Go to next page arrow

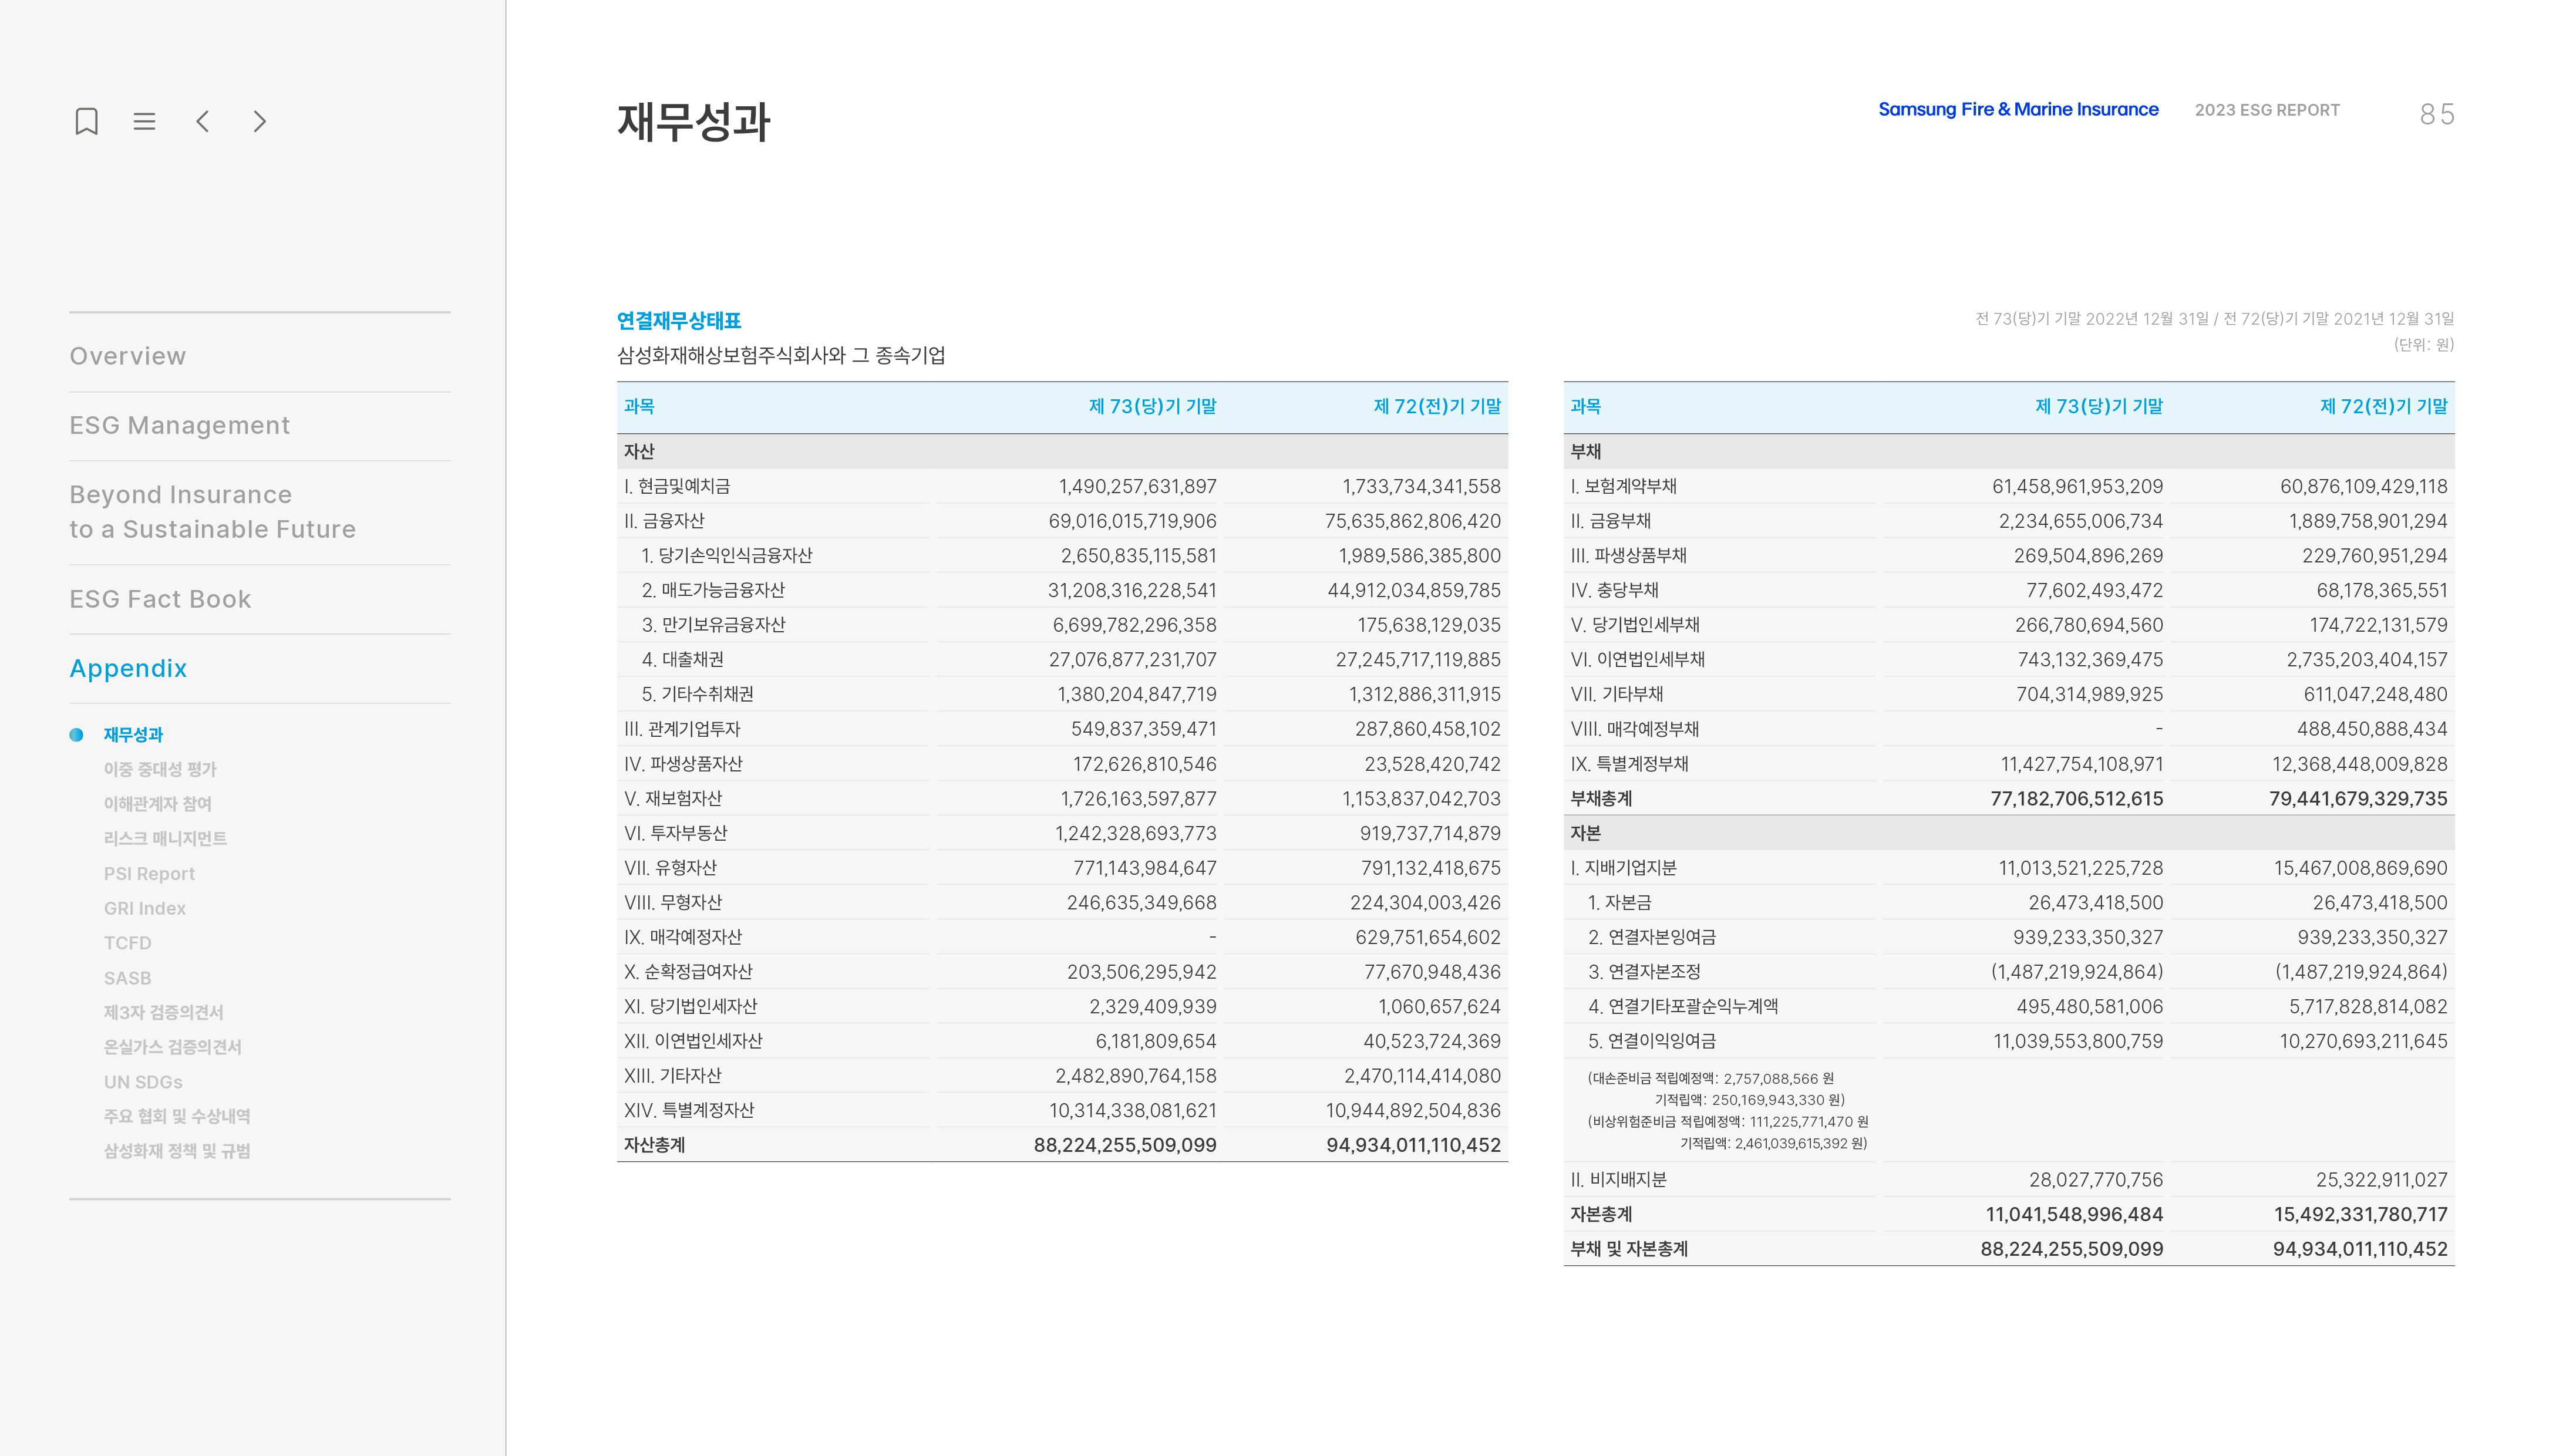pos(260,122)
